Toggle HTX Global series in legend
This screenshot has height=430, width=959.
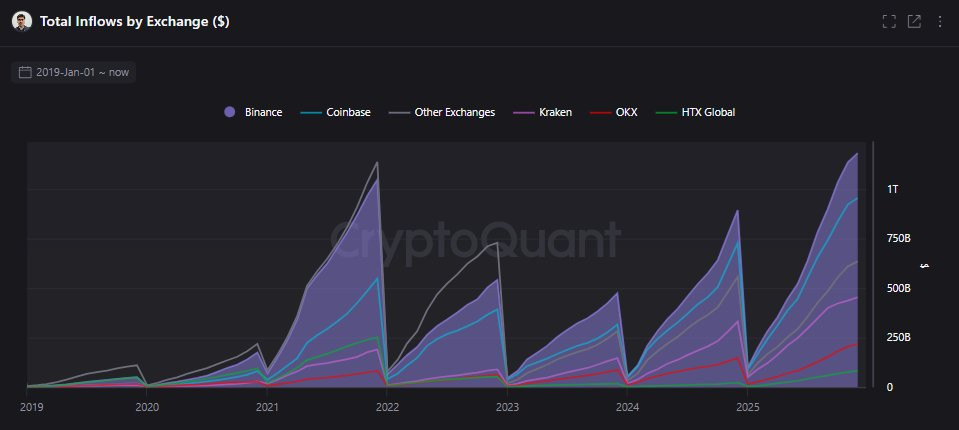pos(695,112)
